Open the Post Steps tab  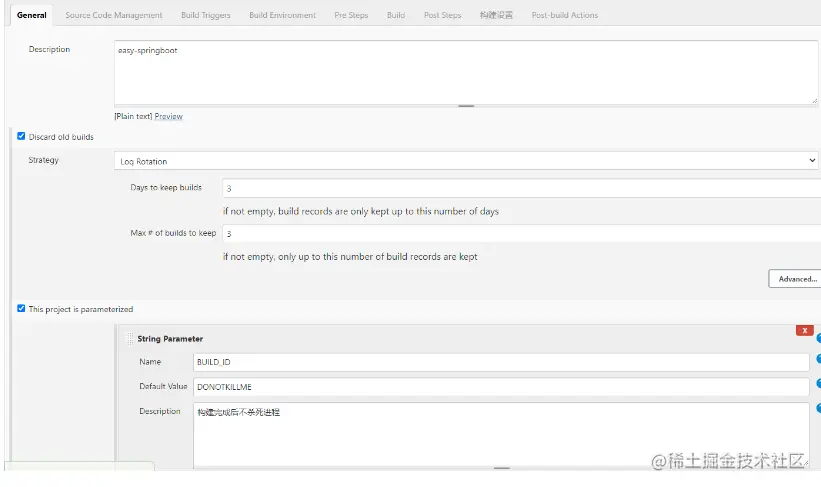[442, 15]
